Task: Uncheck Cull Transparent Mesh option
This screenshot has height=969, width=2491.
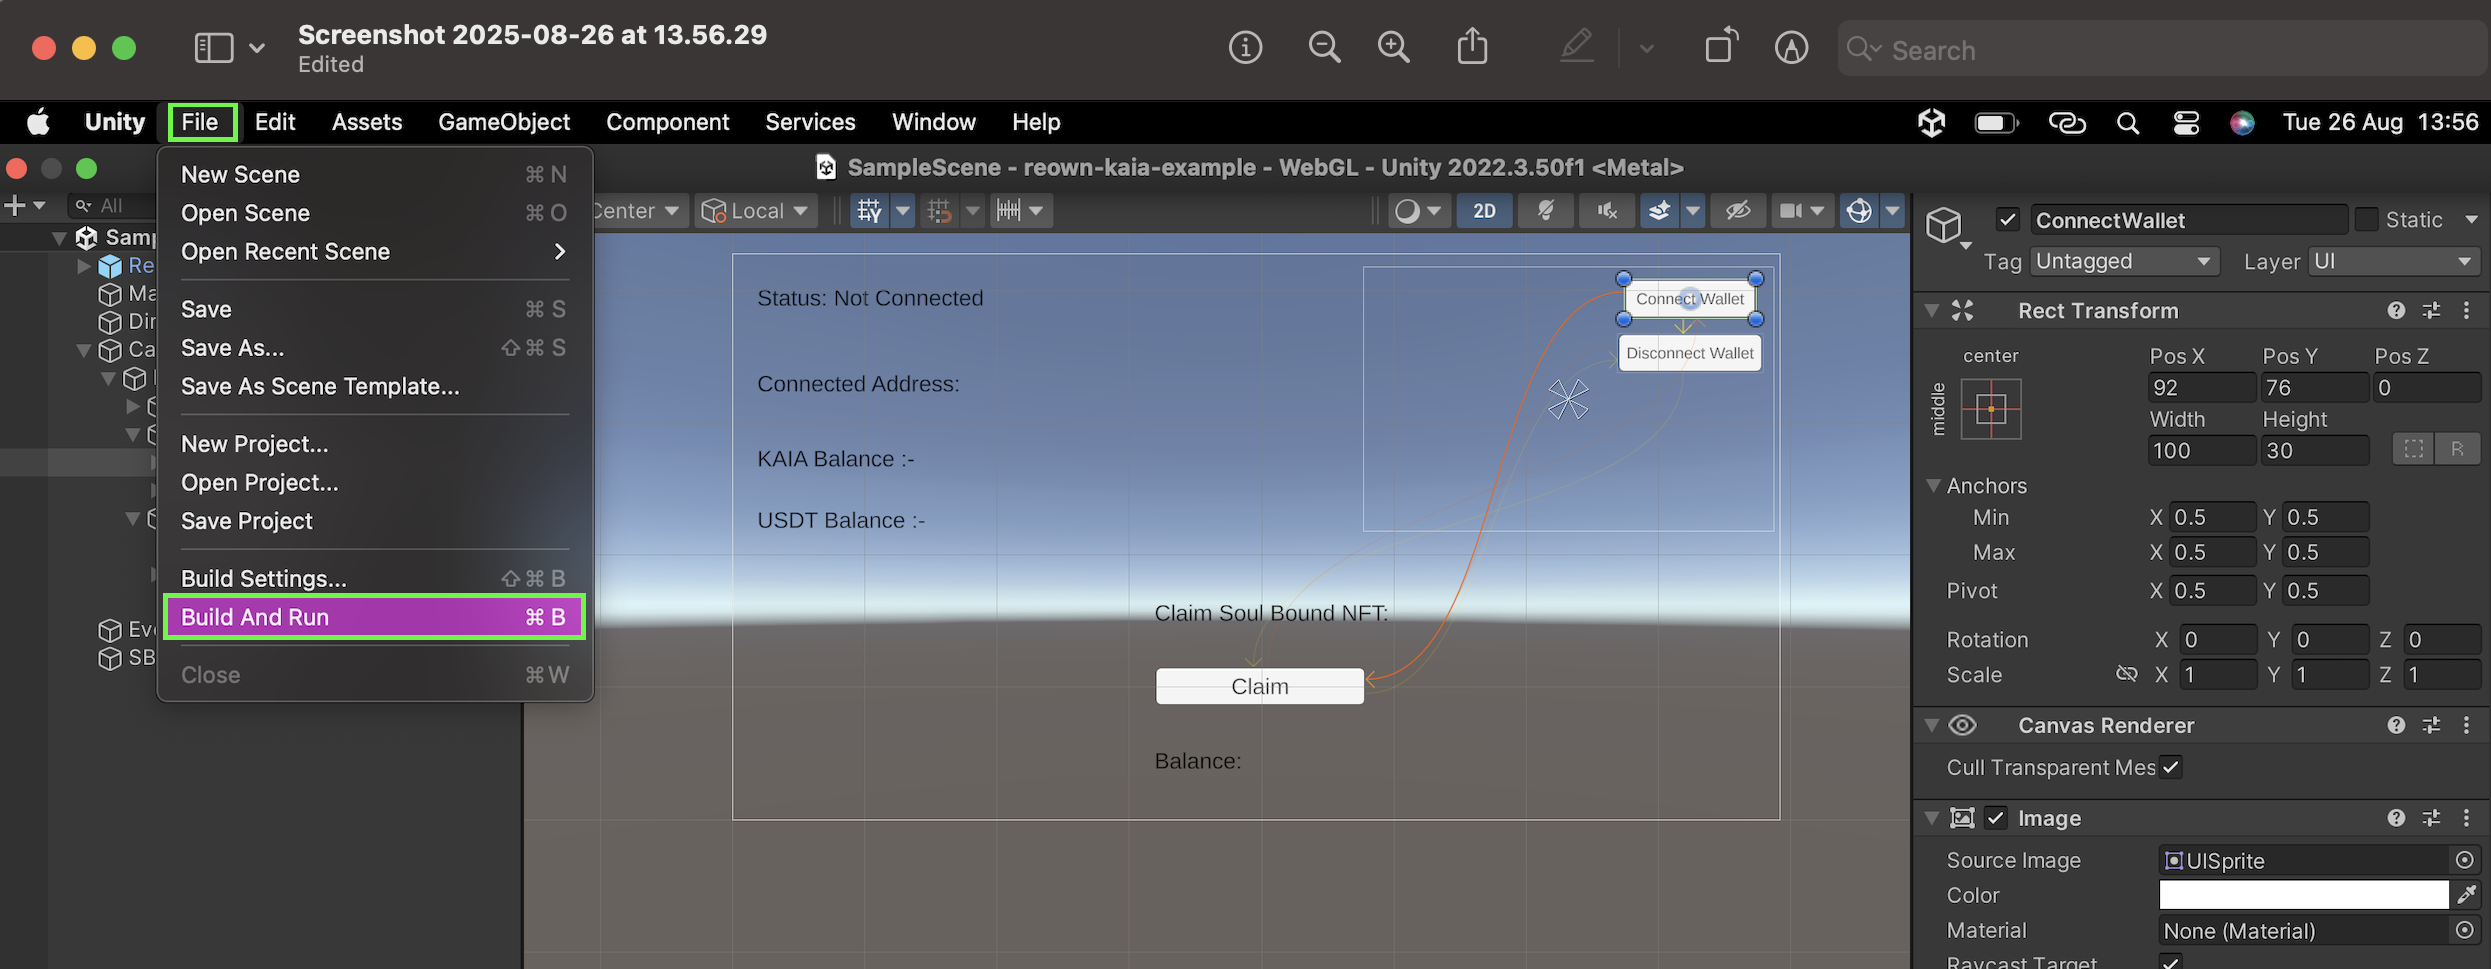Action: [2170, 768]
